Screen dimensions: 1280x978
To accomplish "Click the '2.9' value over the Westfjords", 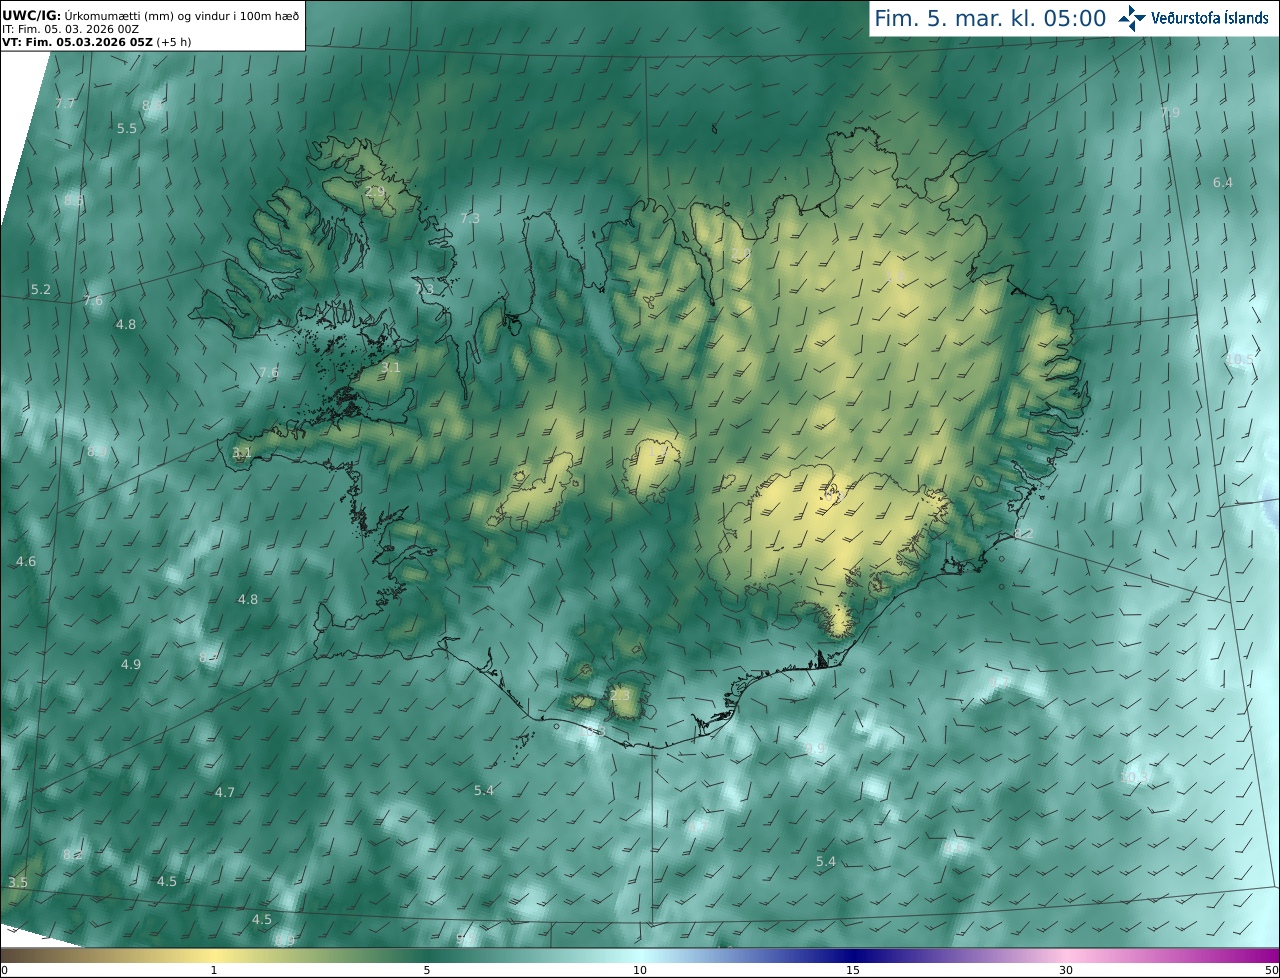I will click(x=375, y=191).
